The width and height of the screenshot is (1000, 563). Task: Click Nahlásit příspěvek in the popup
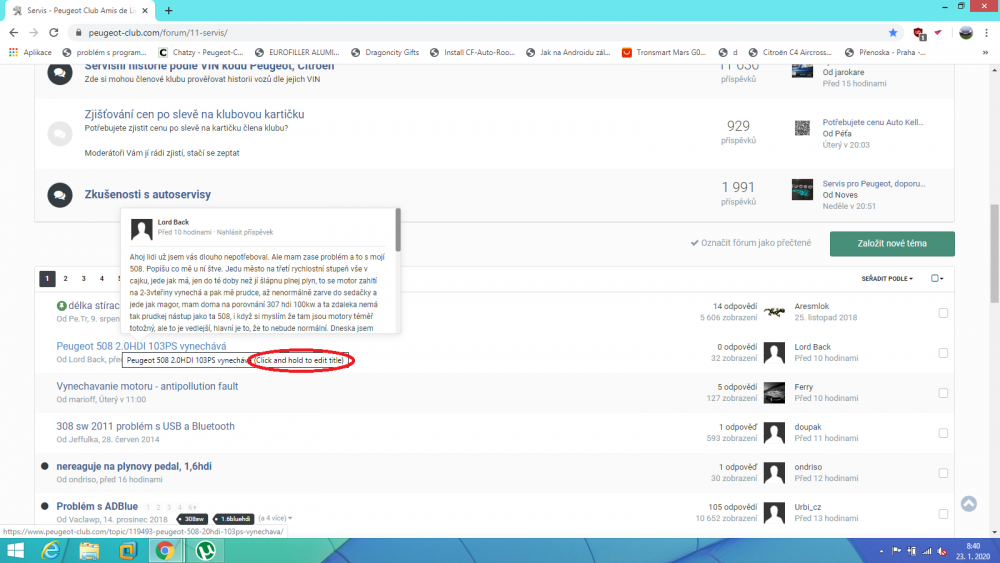pyautogui.click(x=245, y=233)
